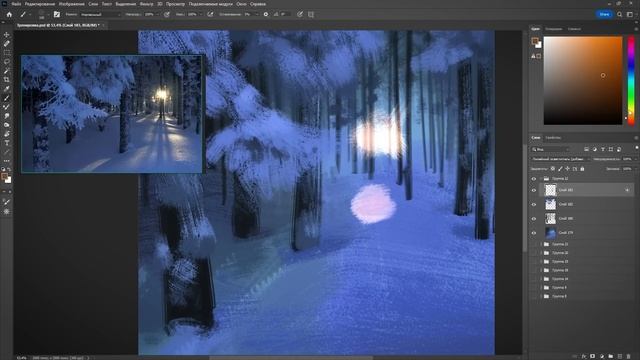The width and height of the screenshot is (640, 360).
Task: Toggle pressure-for-size button in options bar
Action: pos(300,14)
